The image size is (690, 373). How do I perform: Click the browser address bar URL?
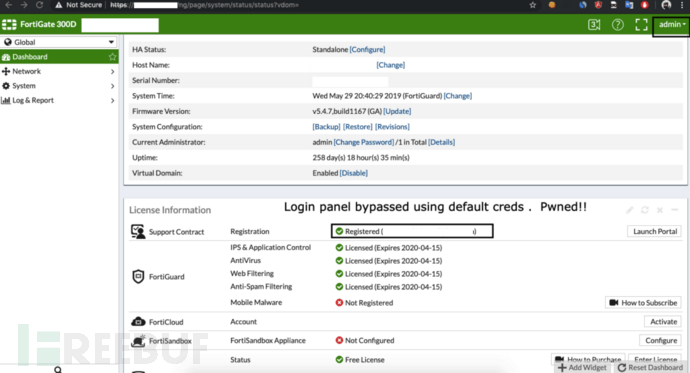pyautogui.click(x=204, y=5)
